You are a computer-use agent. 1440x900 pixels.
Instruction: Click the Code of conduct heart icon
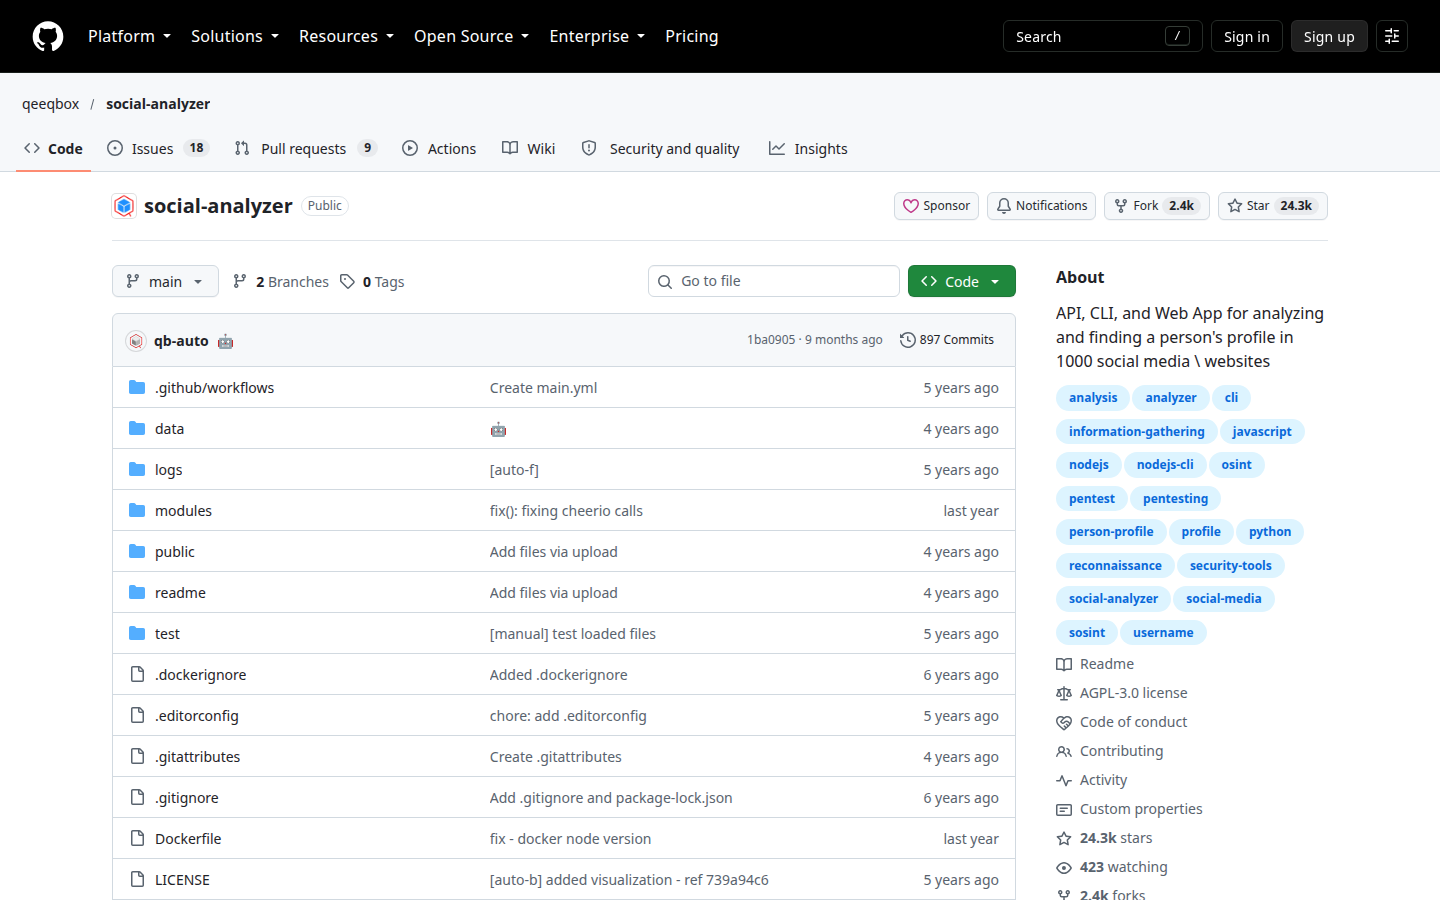[x=1064, y=722]
